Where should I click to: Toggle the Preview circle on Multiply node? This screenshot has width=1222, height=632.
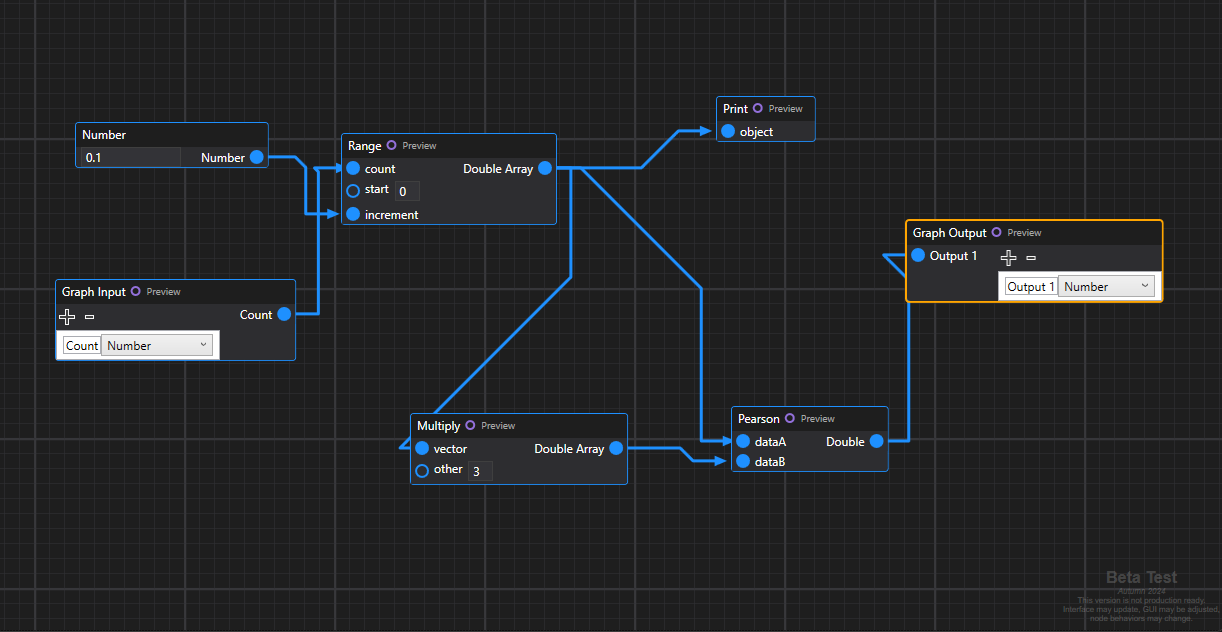(471, 425)
